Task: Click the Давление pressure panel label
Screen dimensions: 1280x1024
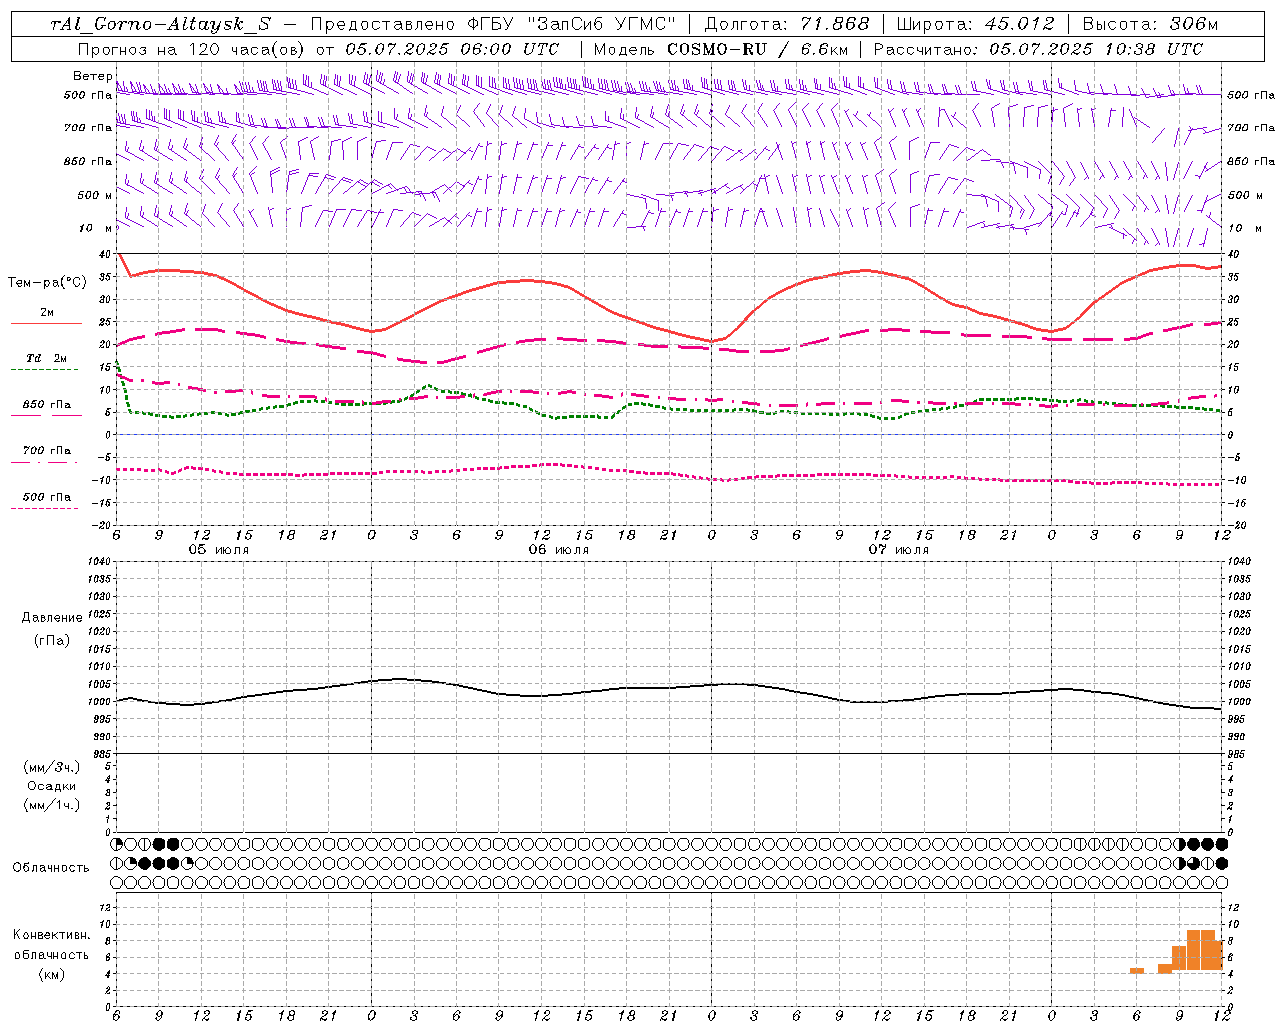Action: click(x=52, y=618)
